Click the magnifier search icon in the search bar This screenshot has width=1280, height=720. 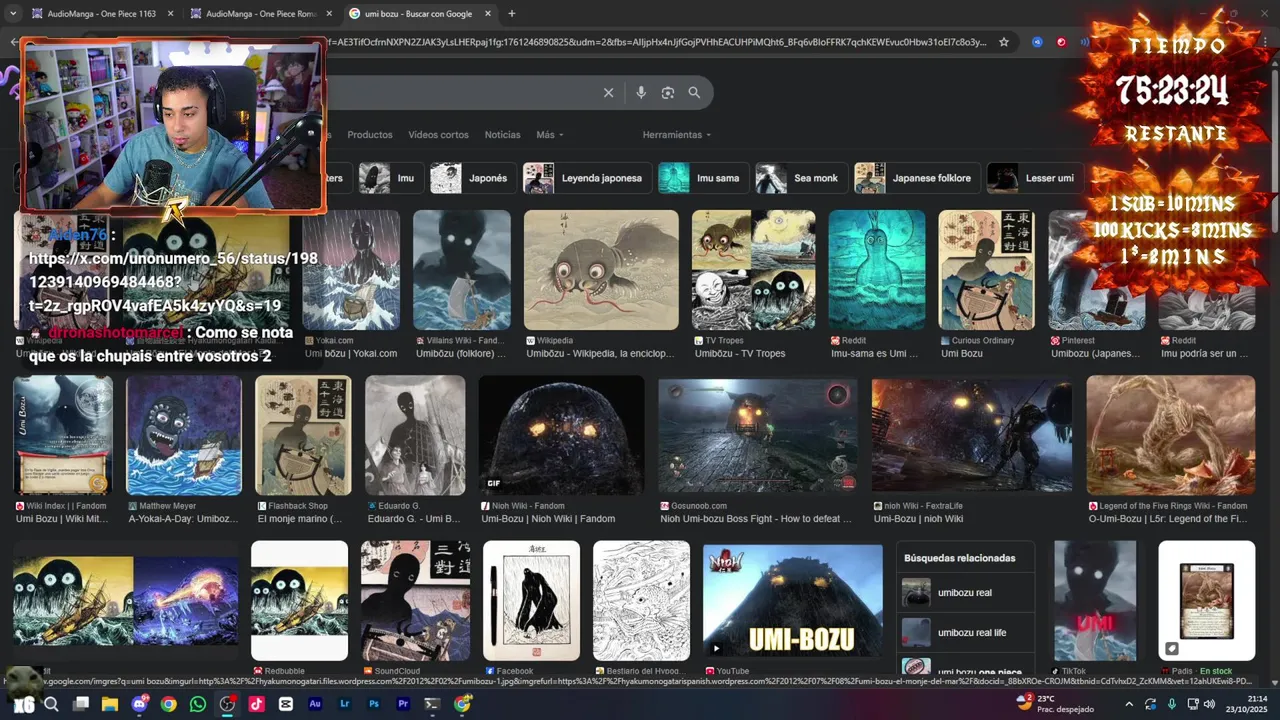[x=694, y=93]
